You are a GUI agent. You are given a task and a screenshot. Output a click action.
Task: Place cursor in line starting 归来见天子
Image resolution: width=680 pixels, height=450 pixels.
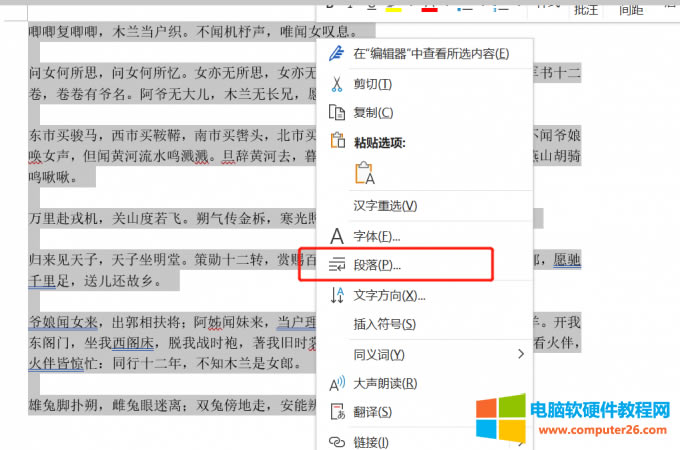pyautogui.click(x=172, y=260)
